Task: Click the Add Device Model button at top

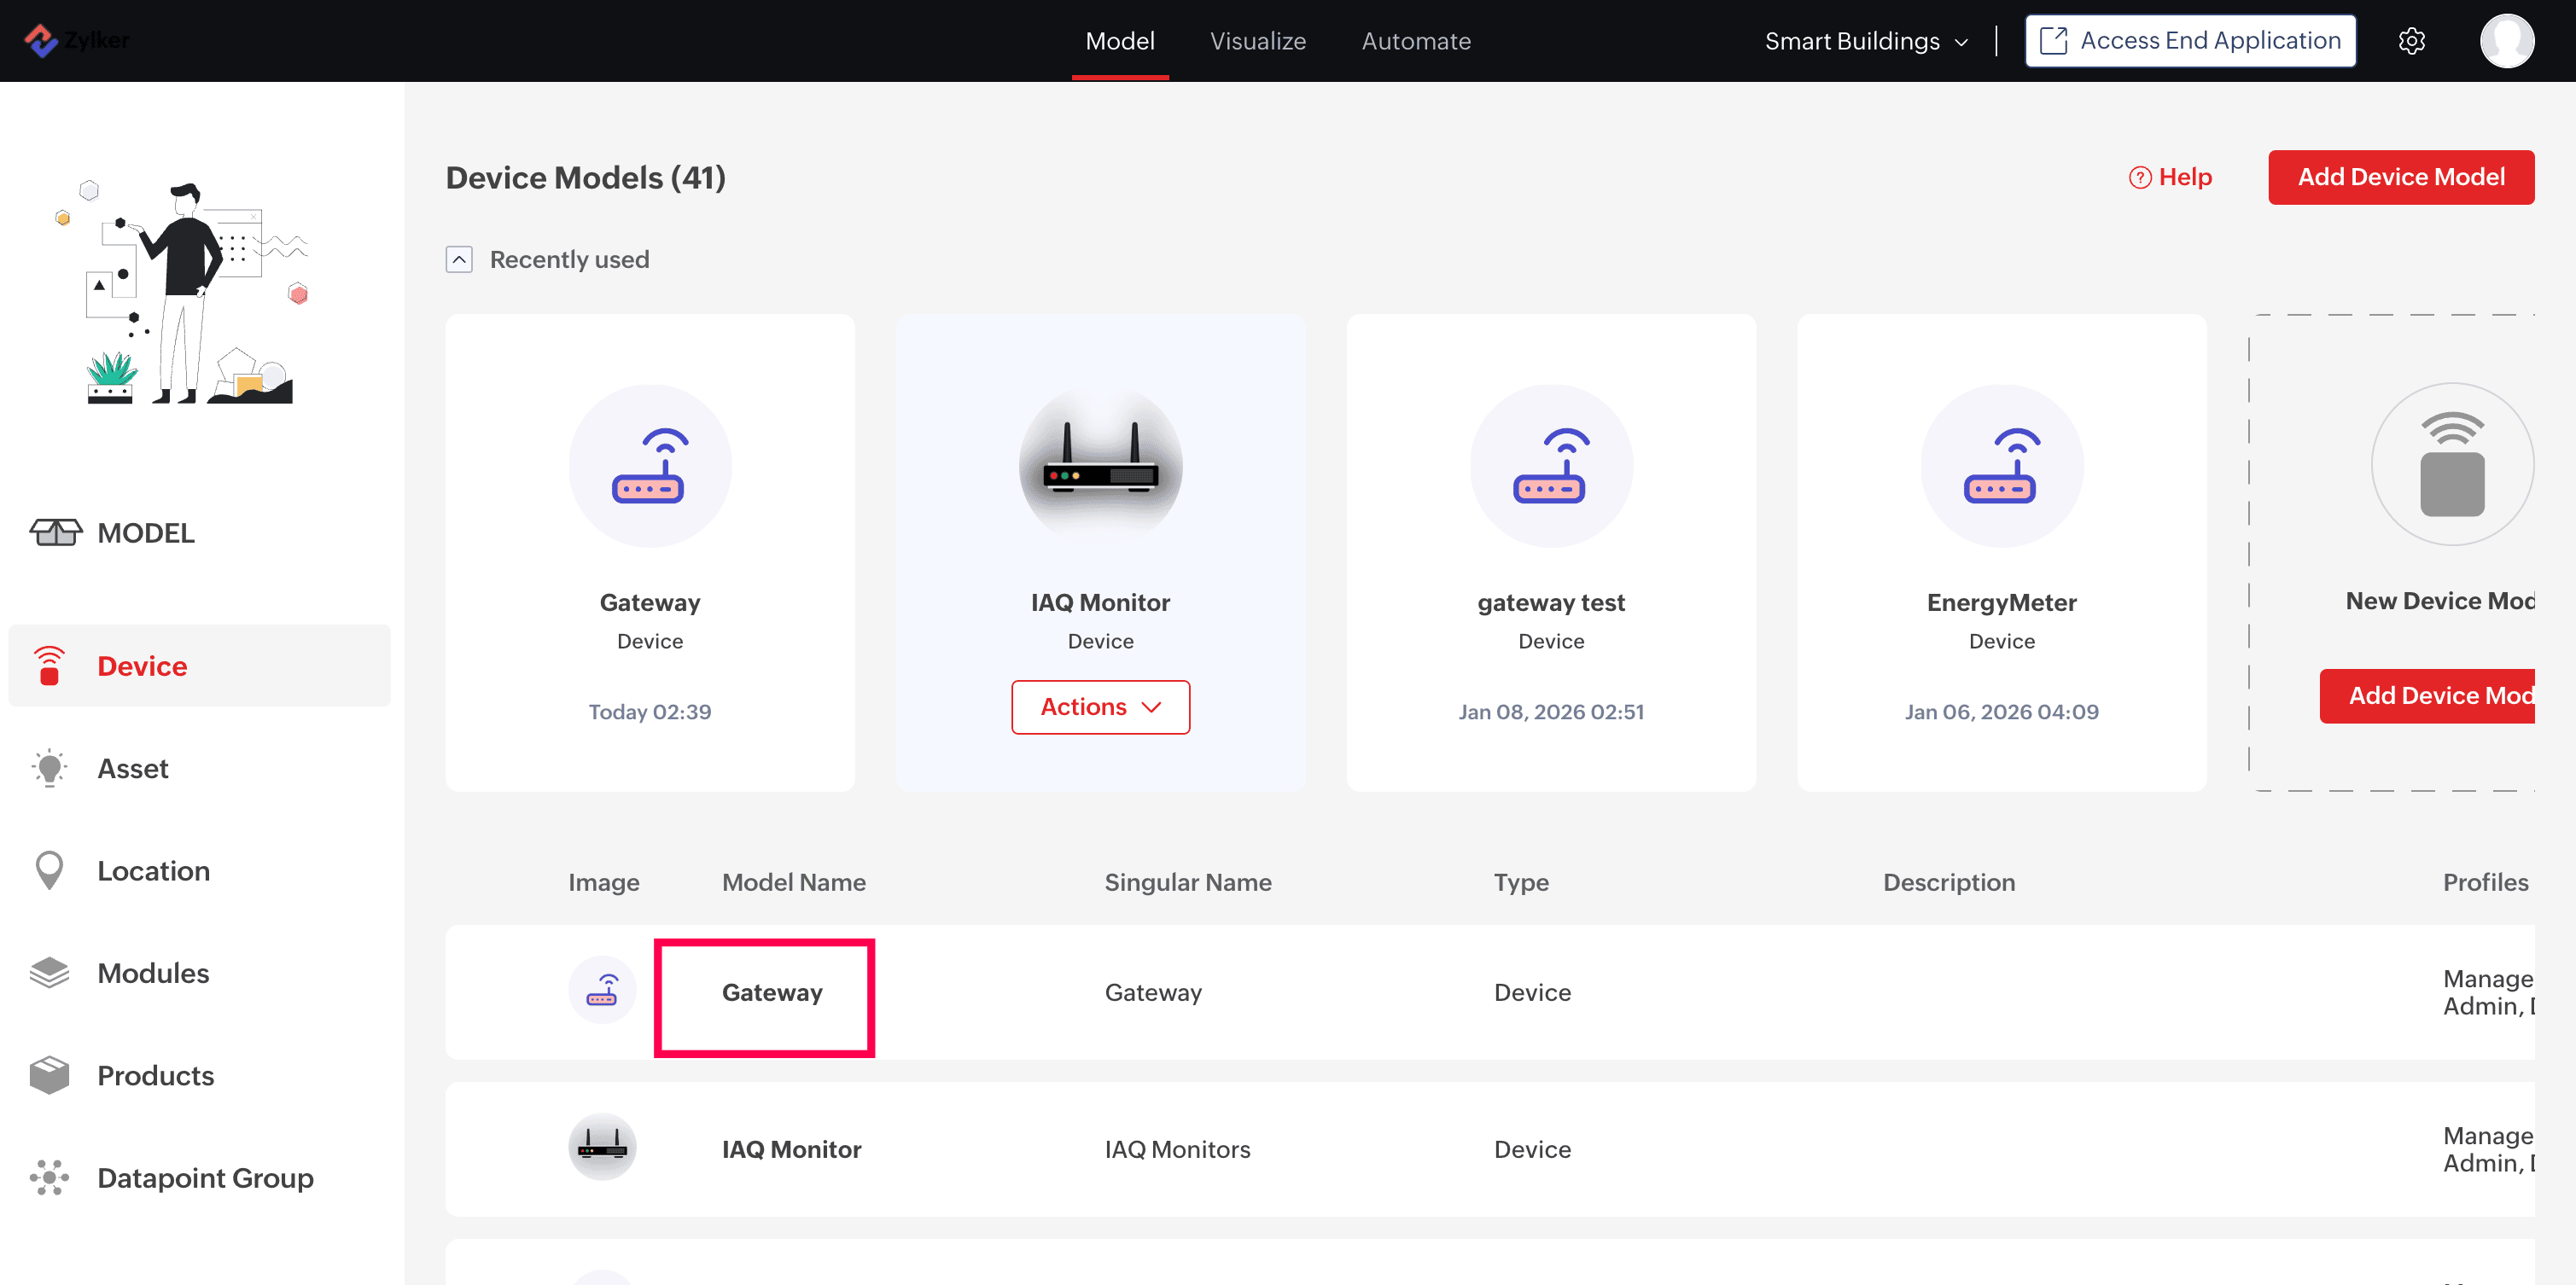Action: [2400, 177]
